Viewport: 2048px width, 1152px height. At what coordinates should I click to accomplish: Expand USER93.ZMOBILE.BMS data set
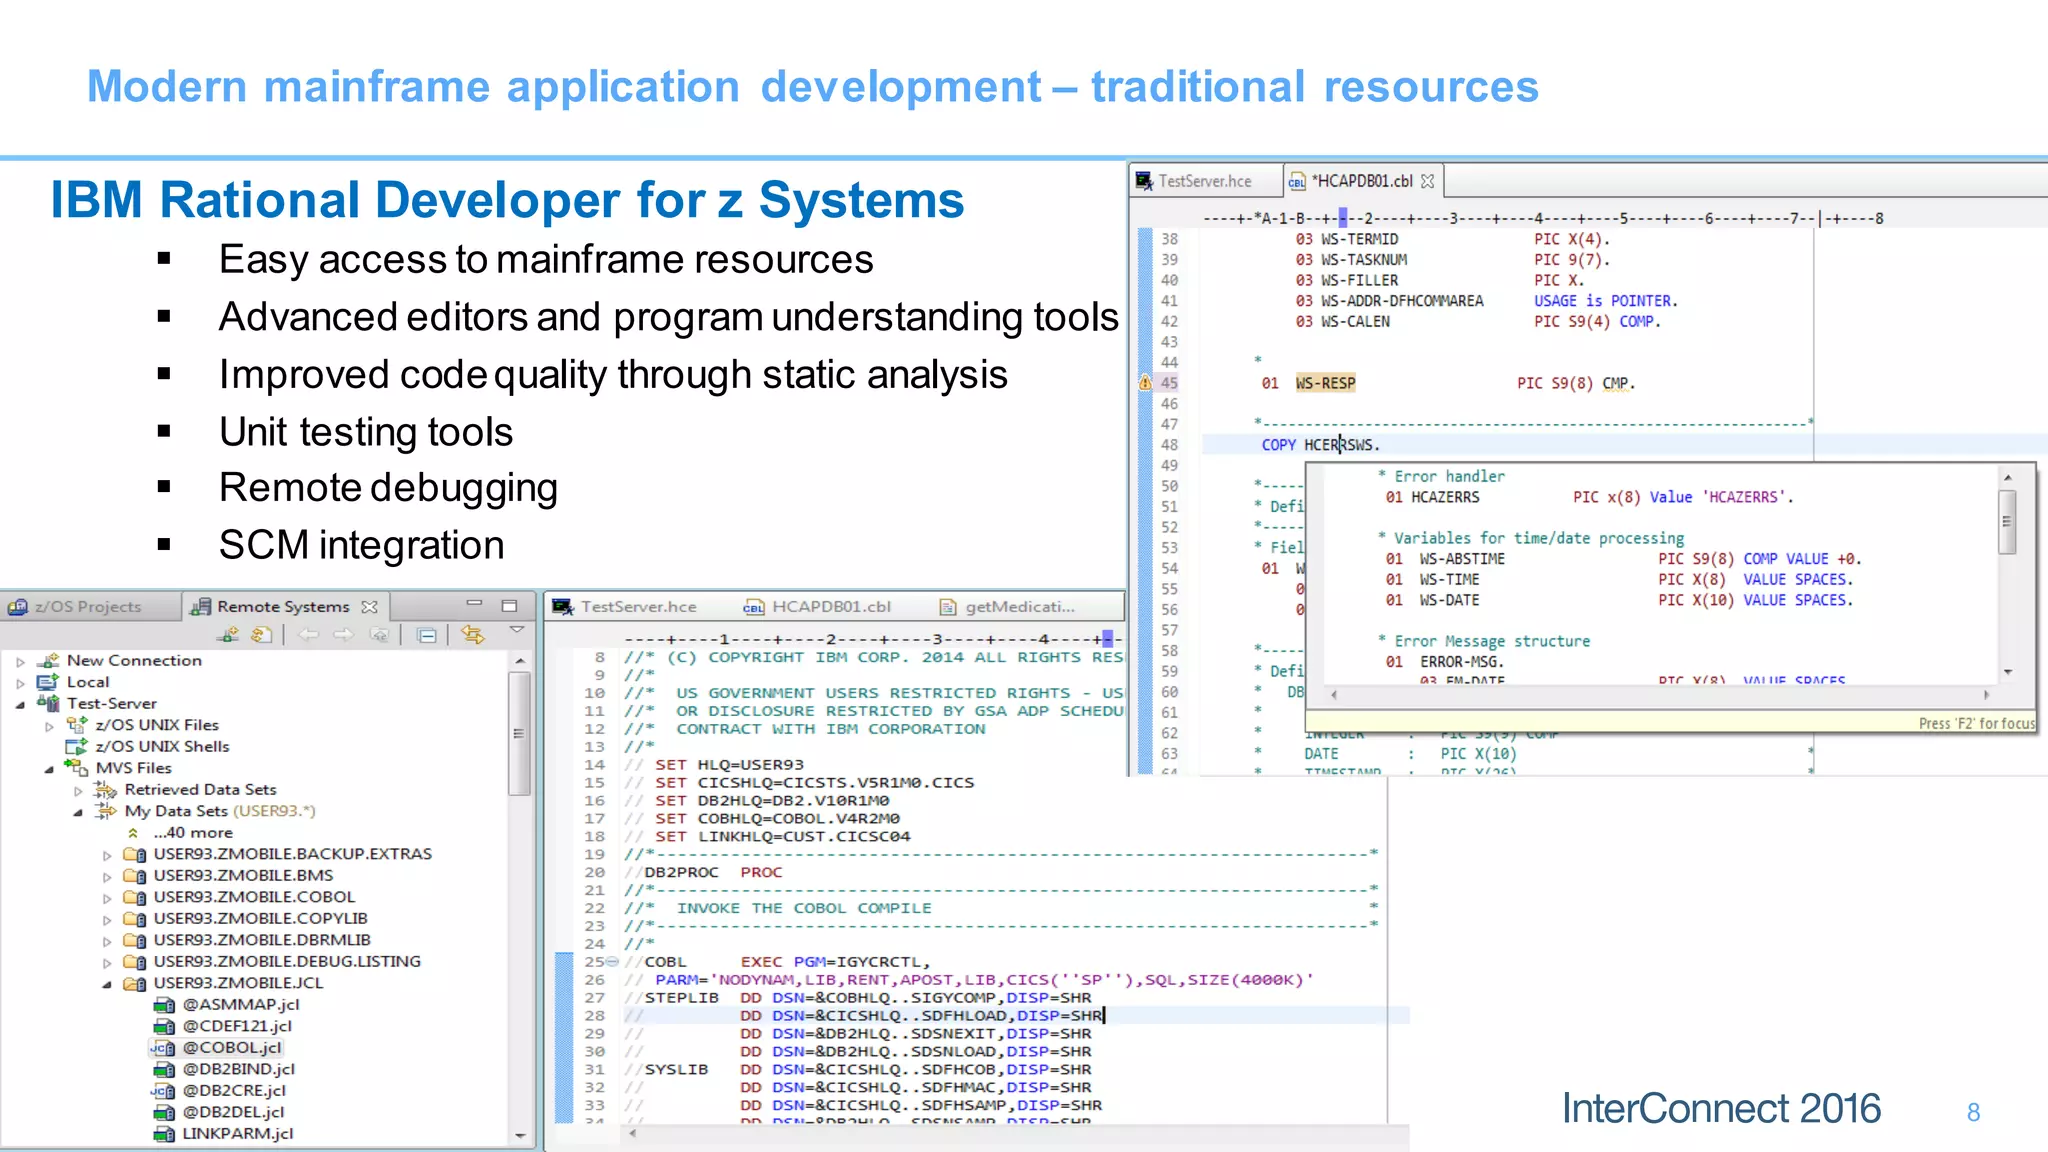point(107,877)
